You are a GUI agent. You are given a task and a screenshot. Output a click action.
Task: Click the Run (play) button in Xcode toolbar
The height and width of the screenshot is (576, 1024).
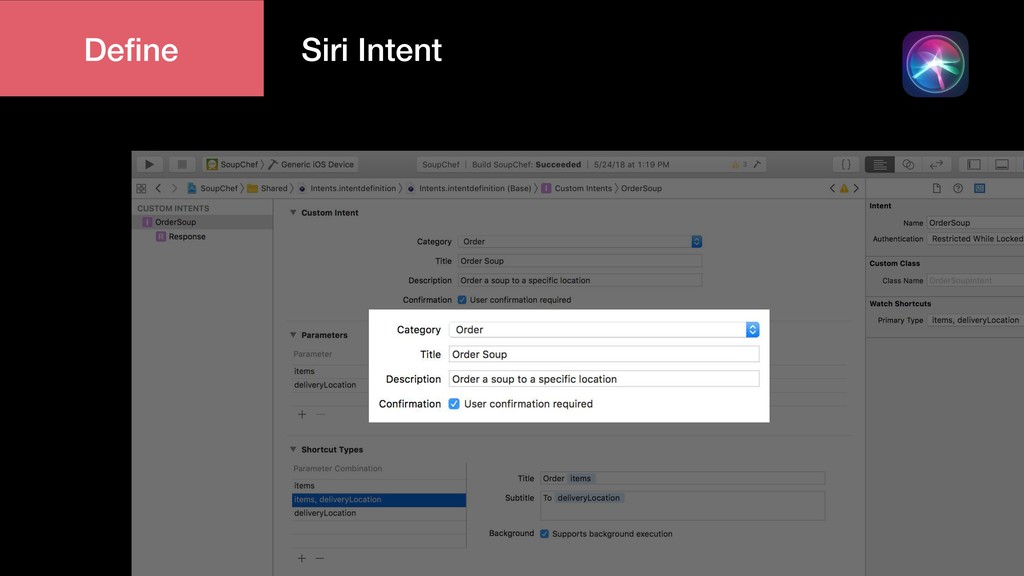click(149, 165)
